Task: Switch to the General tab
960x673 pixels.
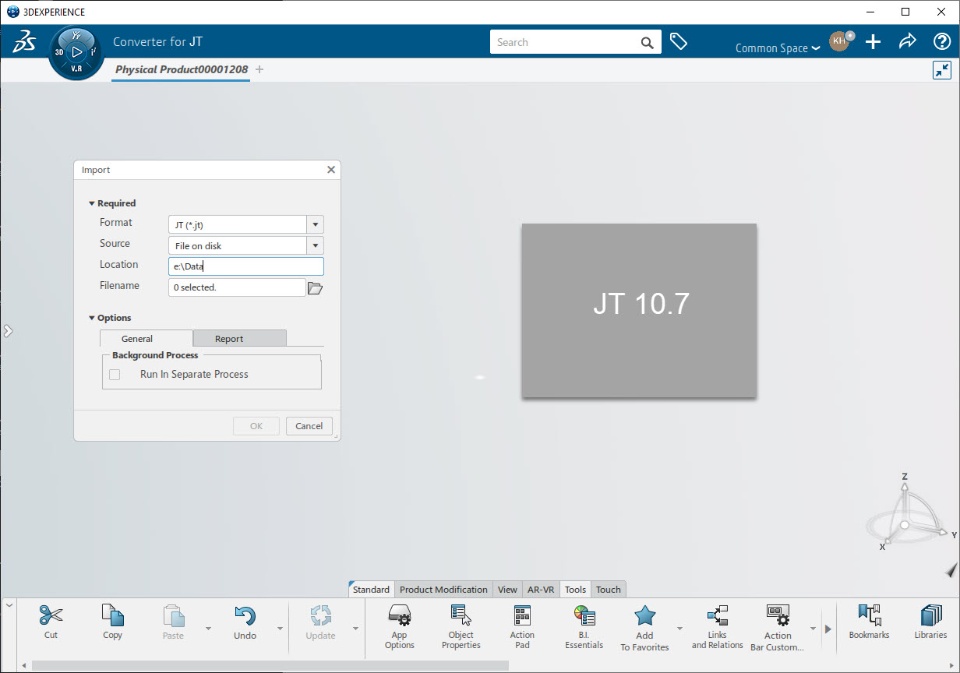Action: click(146, 339)
